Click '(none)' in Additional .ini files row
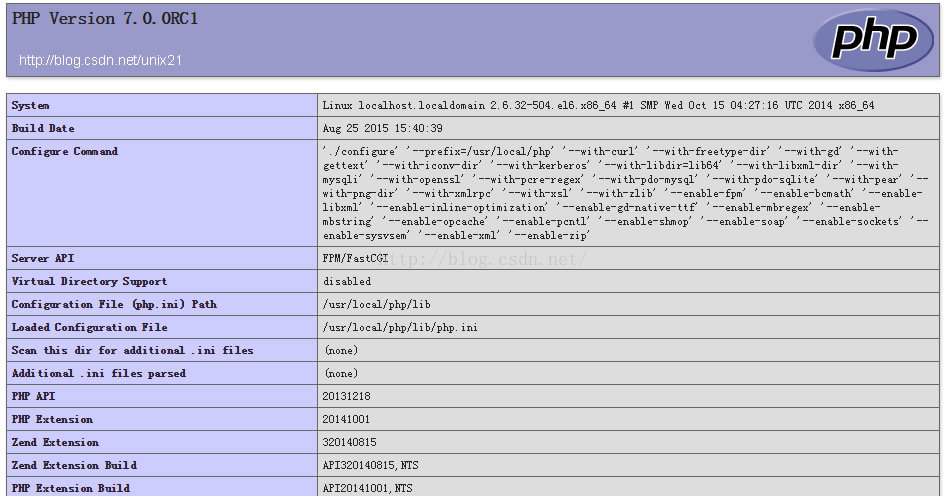The width and height of the screenshot is (947, 496). click(x=341, y=373)
